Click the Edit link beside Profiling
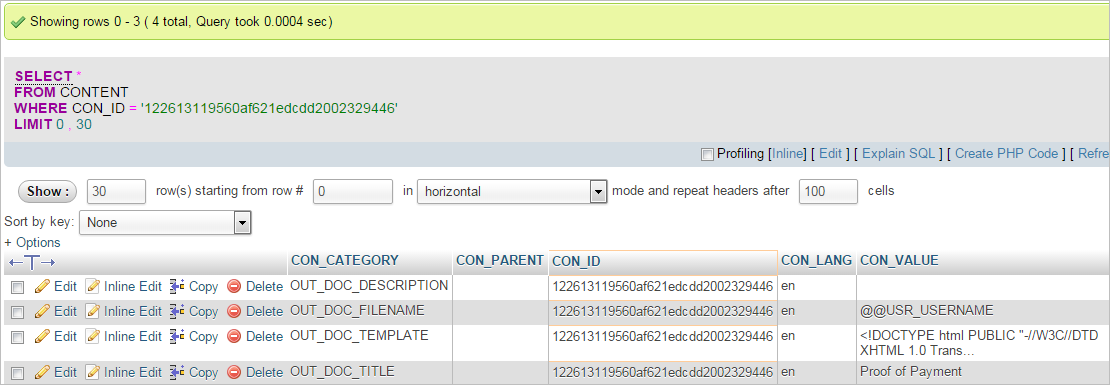Image resolution: width=1110 pixels, height=385 pixels. [x=830, y=154]
